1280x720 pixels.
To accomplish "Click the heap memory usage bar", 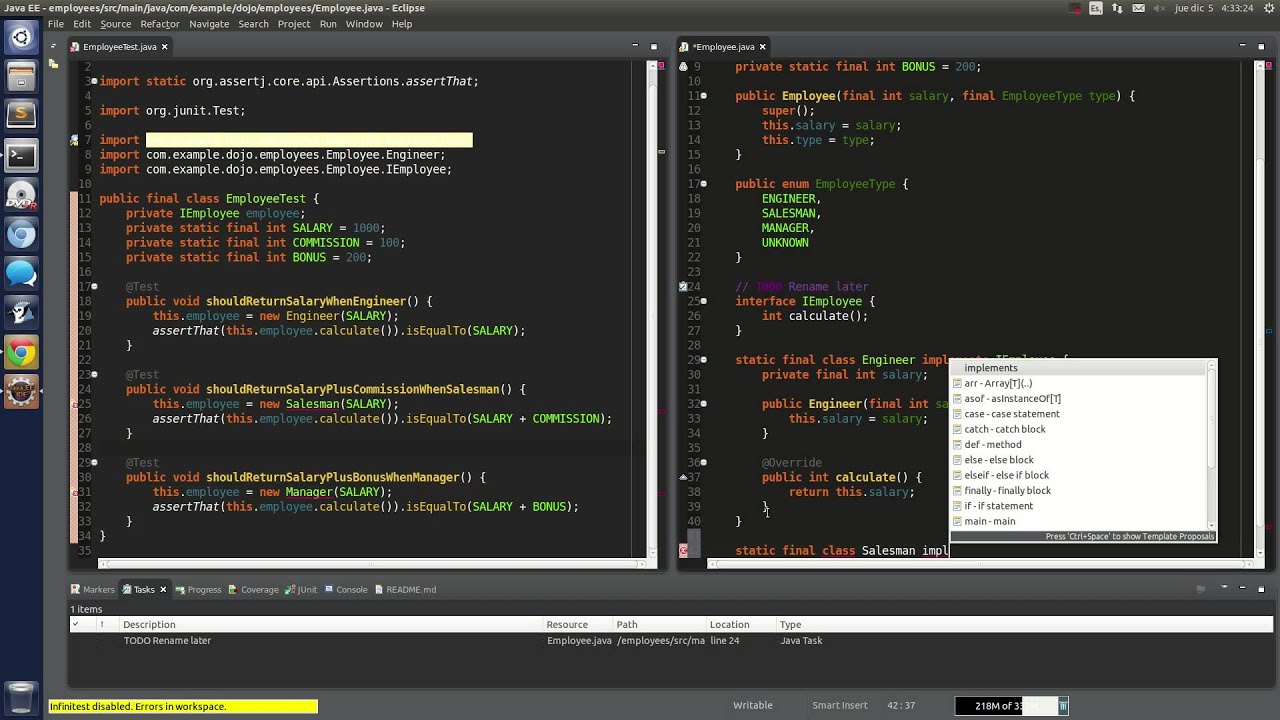I will pyautogui.click(x=1004, y=706).
